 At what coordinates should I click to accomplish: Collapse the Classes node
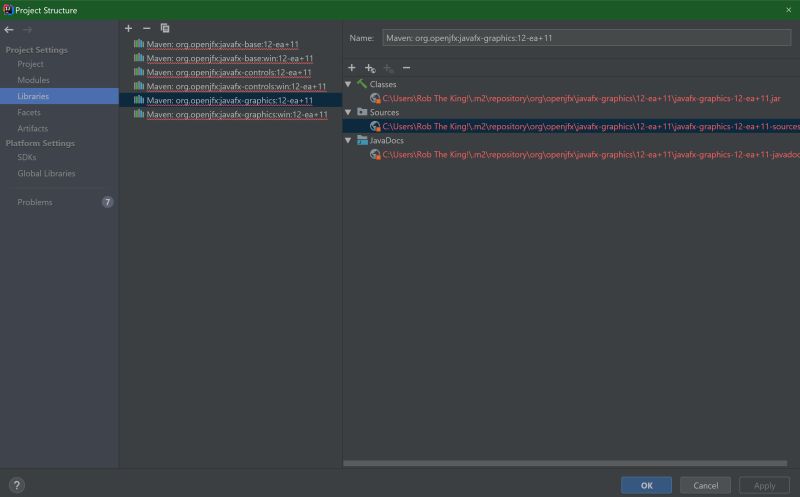pyautogui.click(x=348, y=84)
